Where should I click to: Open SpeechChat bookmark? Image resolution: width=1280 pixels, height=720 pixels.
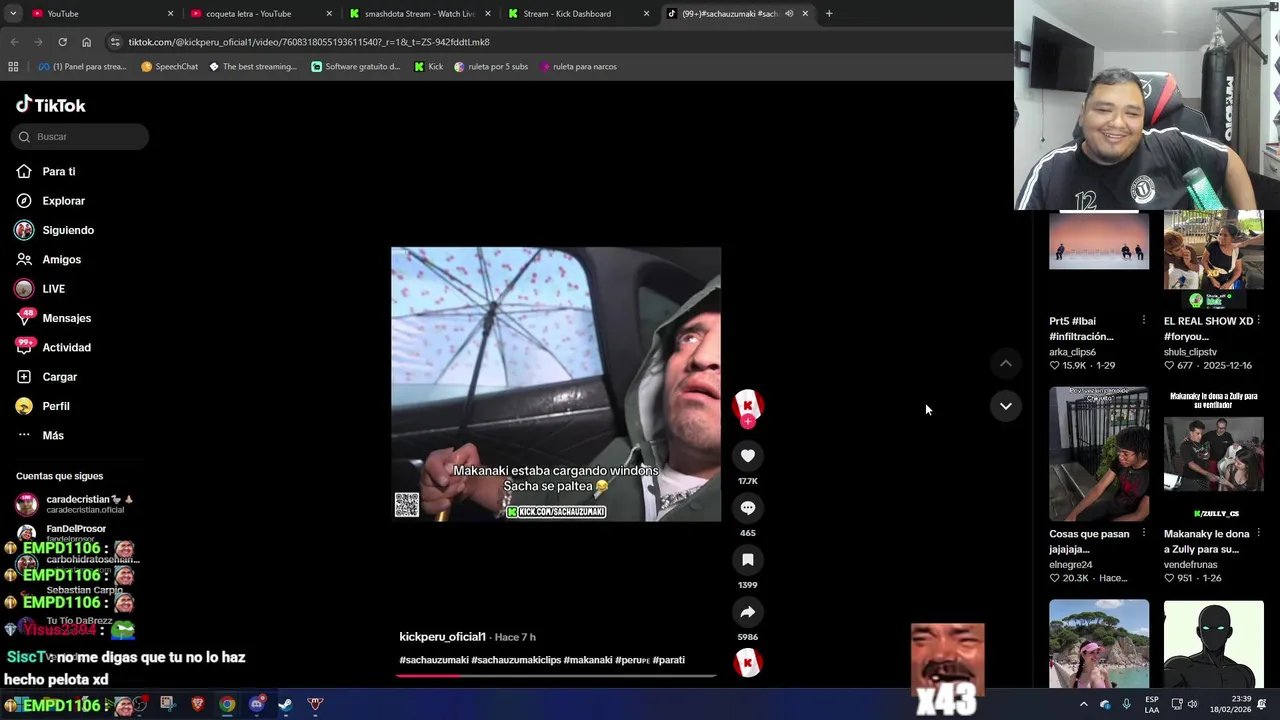coord(169,67)
